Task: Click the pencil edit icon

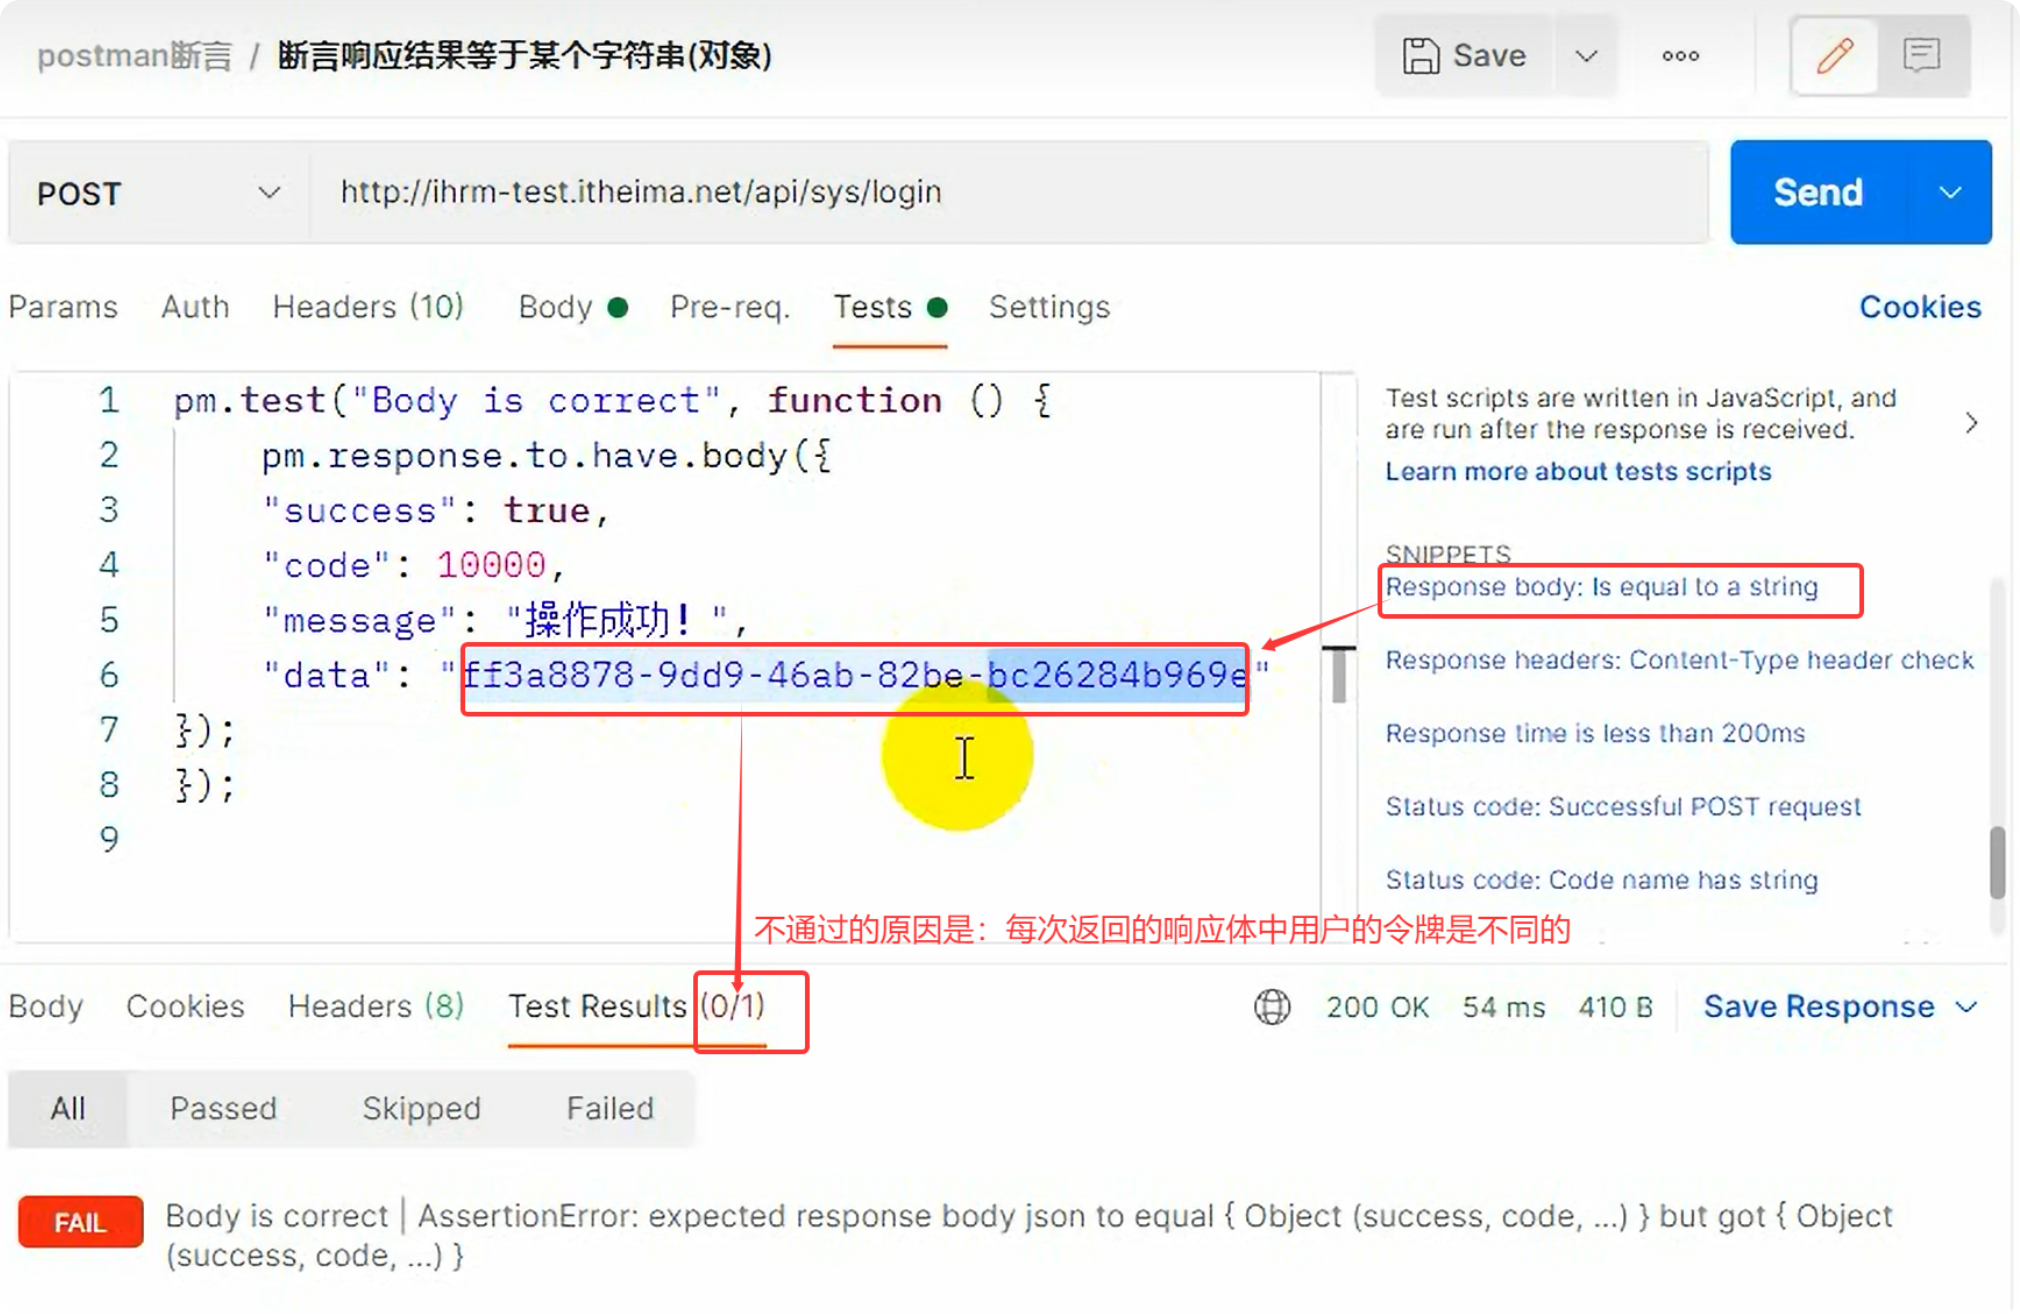Action: tap(1834, 56)
